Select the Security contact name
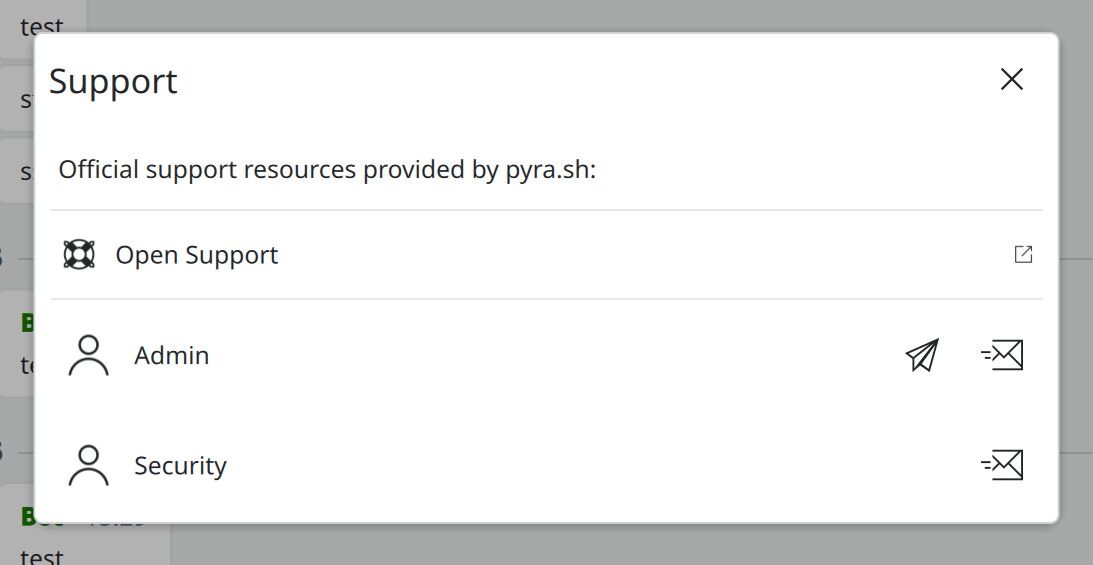 180,465
